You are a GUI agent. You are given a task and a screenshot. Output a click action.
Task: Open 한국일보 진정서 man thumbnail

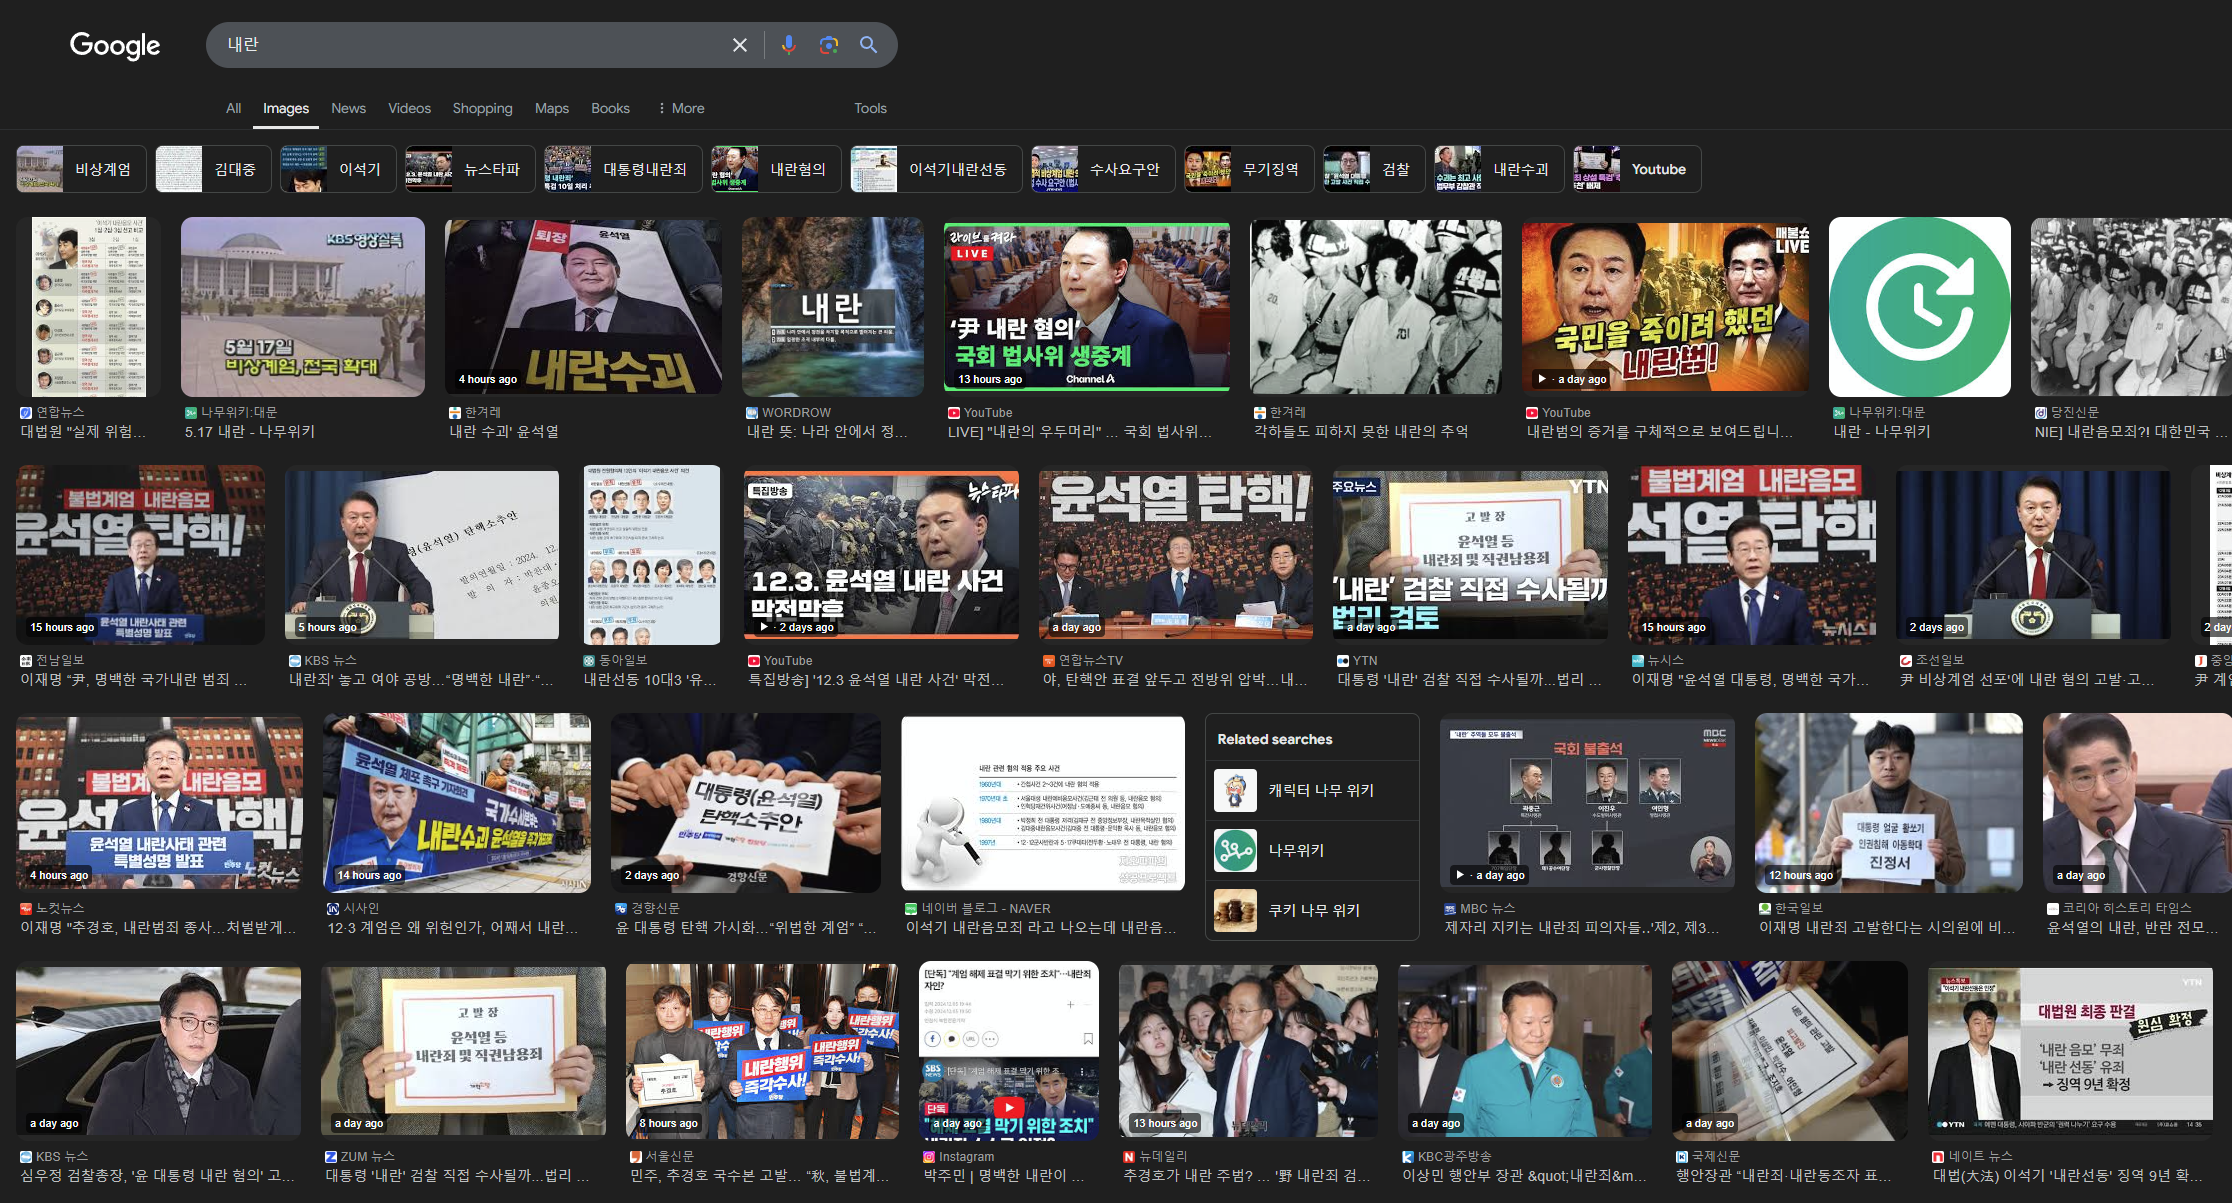click(x=1889, y=803)
